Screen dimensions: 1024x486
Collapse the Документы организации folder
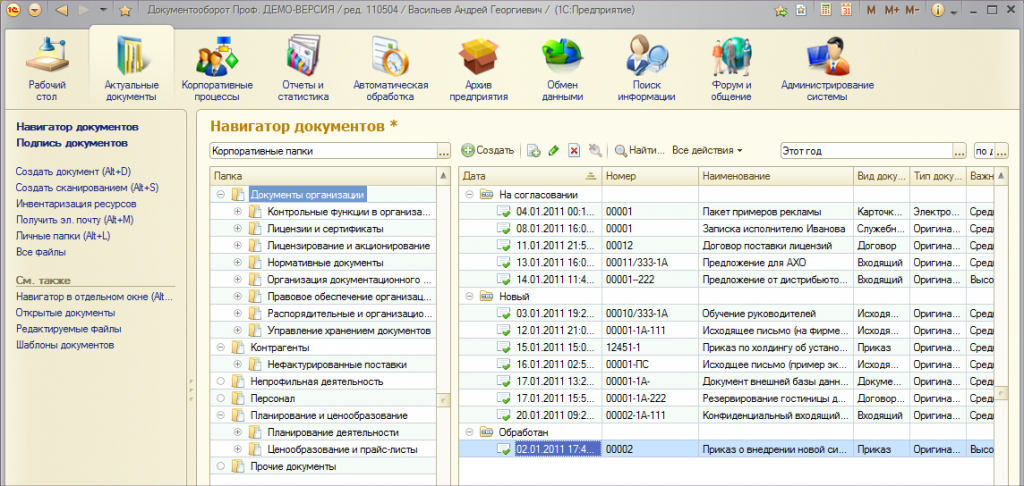coord(220,195)
